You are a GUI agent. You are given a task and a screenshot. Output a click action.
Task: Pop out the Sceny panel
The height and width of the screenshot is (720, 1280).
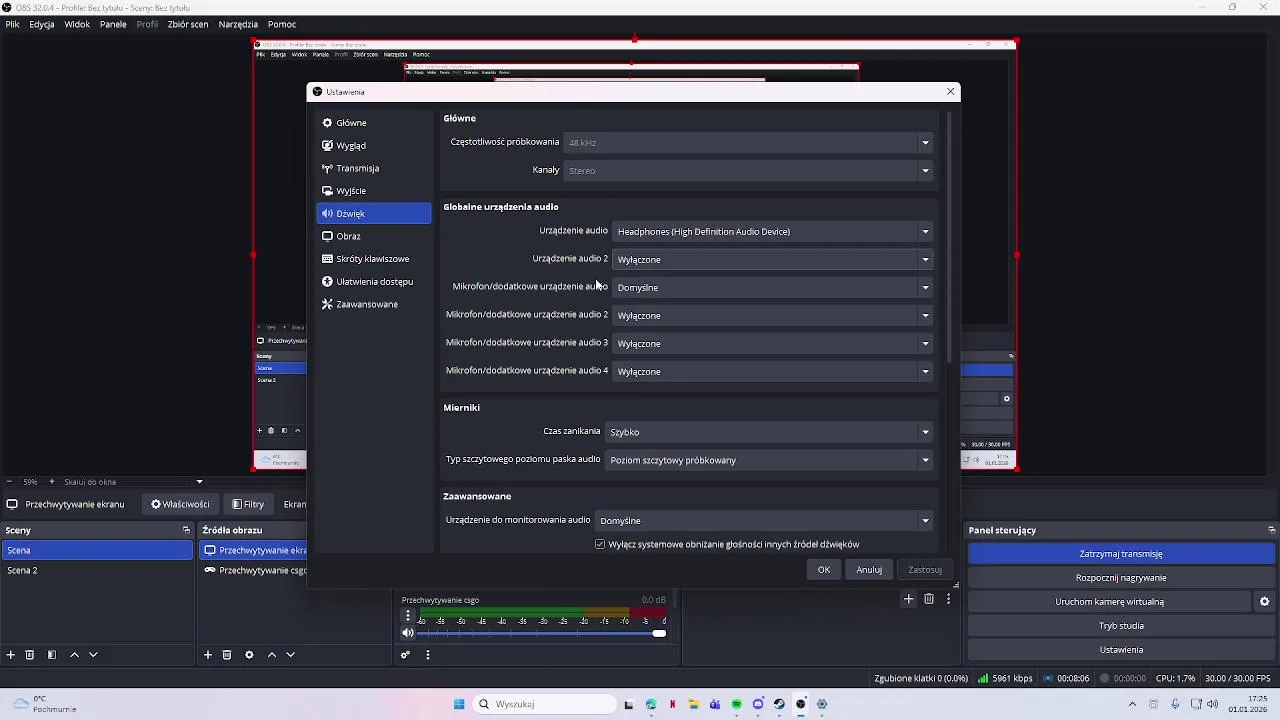(186, 530)
